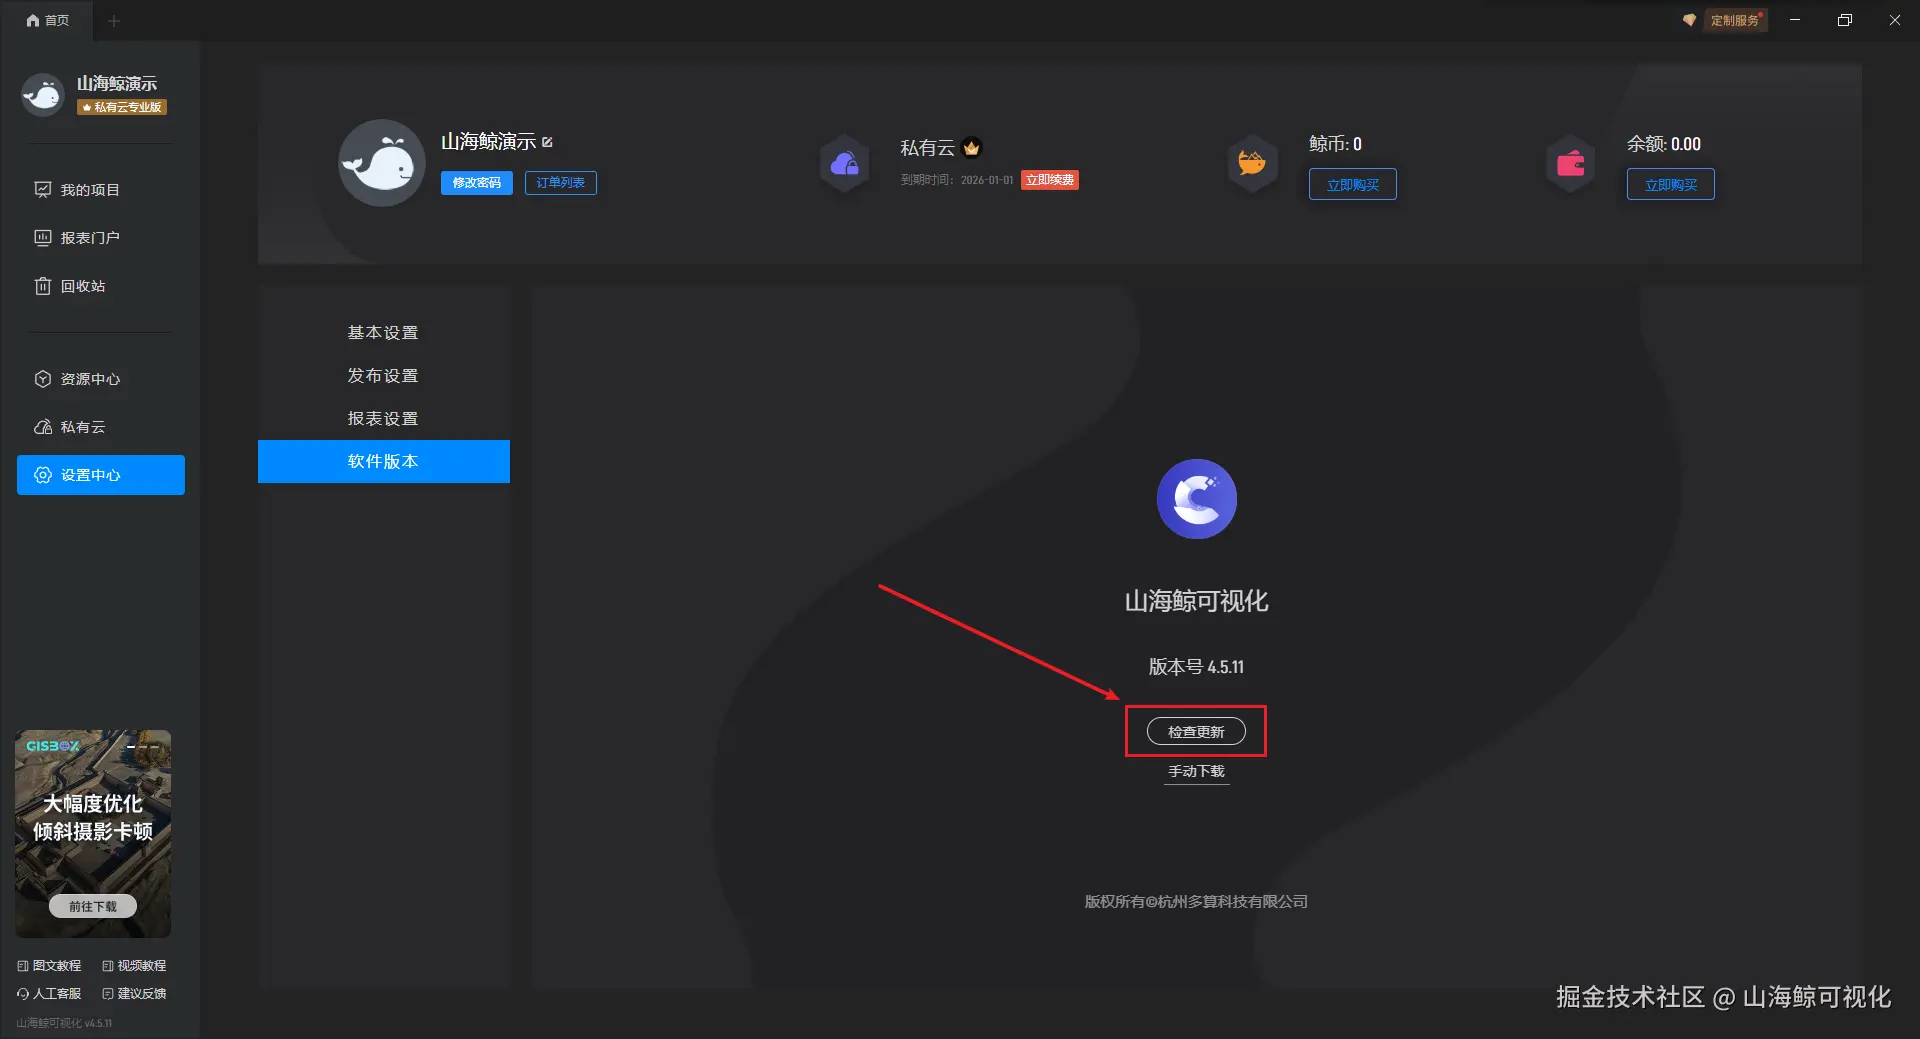Go to 报表门户 using its sidebar icon
Screen dimensions: 1920x1039
click(x=43, y=238)
